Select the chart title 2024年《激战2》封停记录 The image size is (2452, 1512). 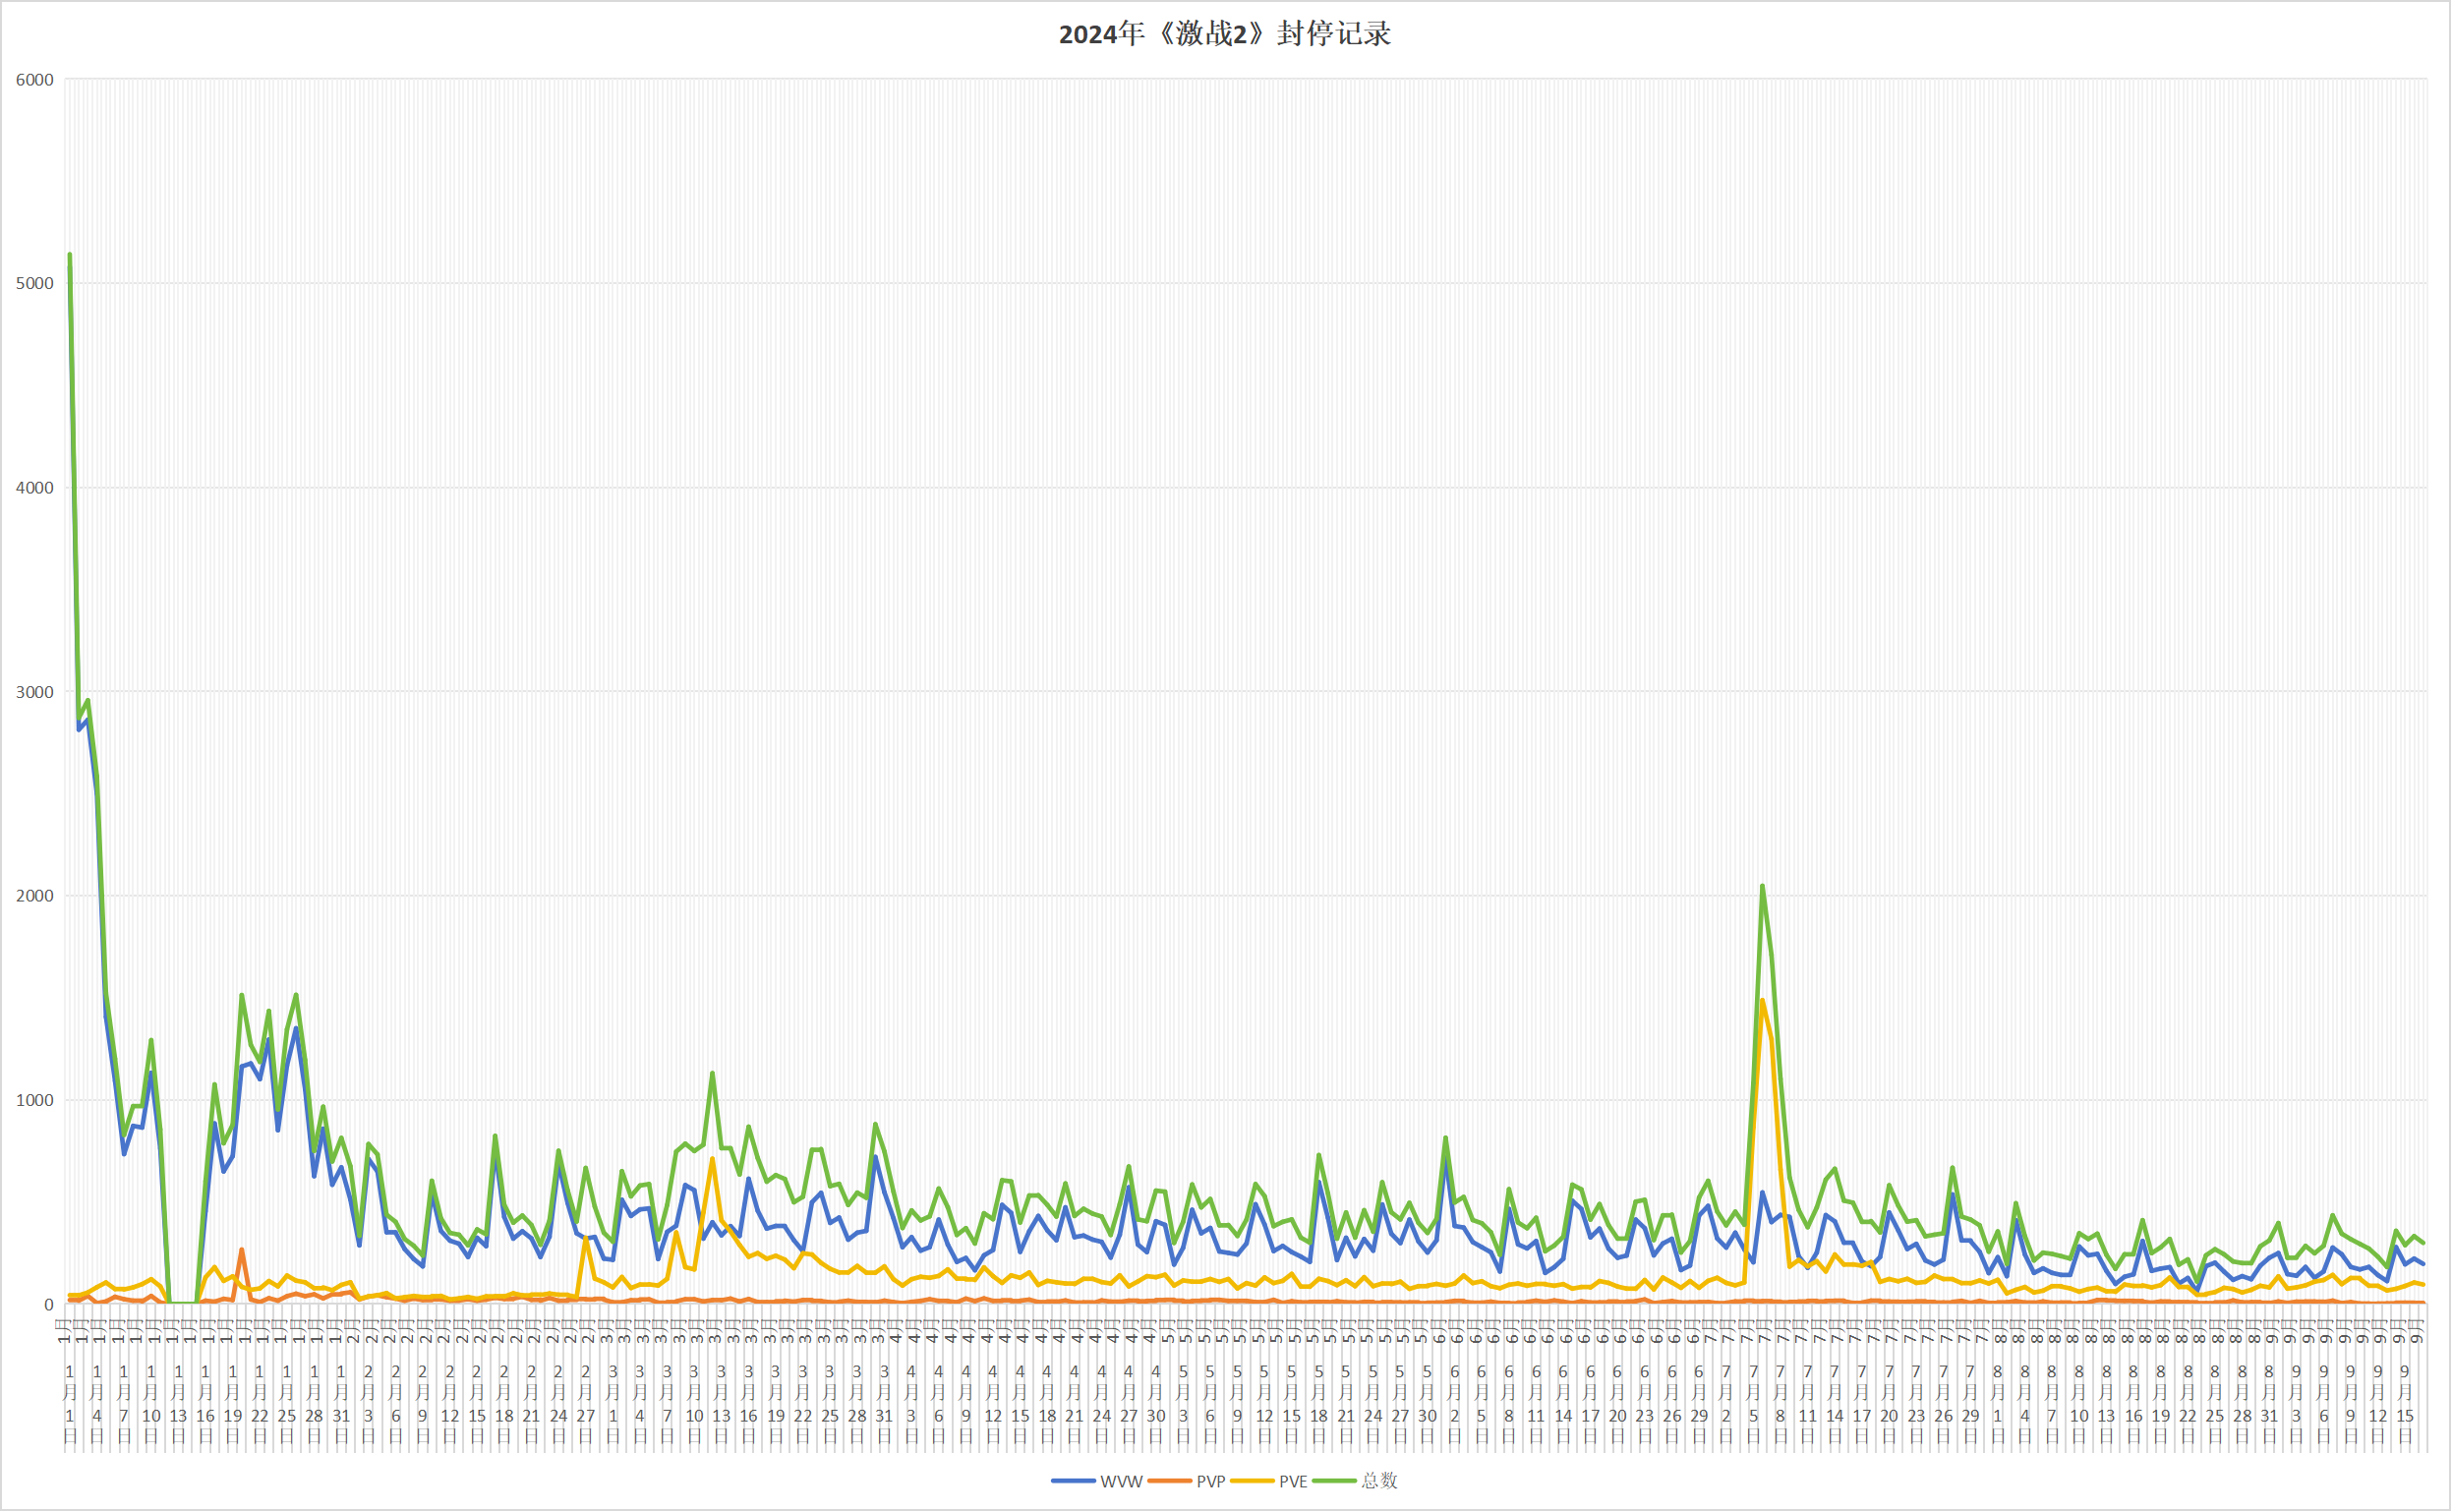pos(1225,34)
